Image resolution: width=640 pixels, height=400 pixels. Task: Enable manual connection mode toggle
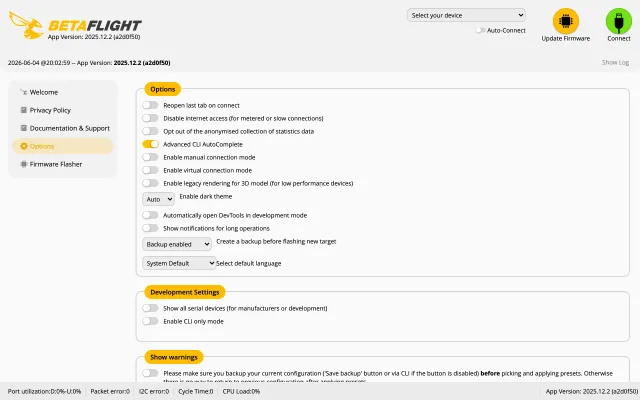click(150, 157)
